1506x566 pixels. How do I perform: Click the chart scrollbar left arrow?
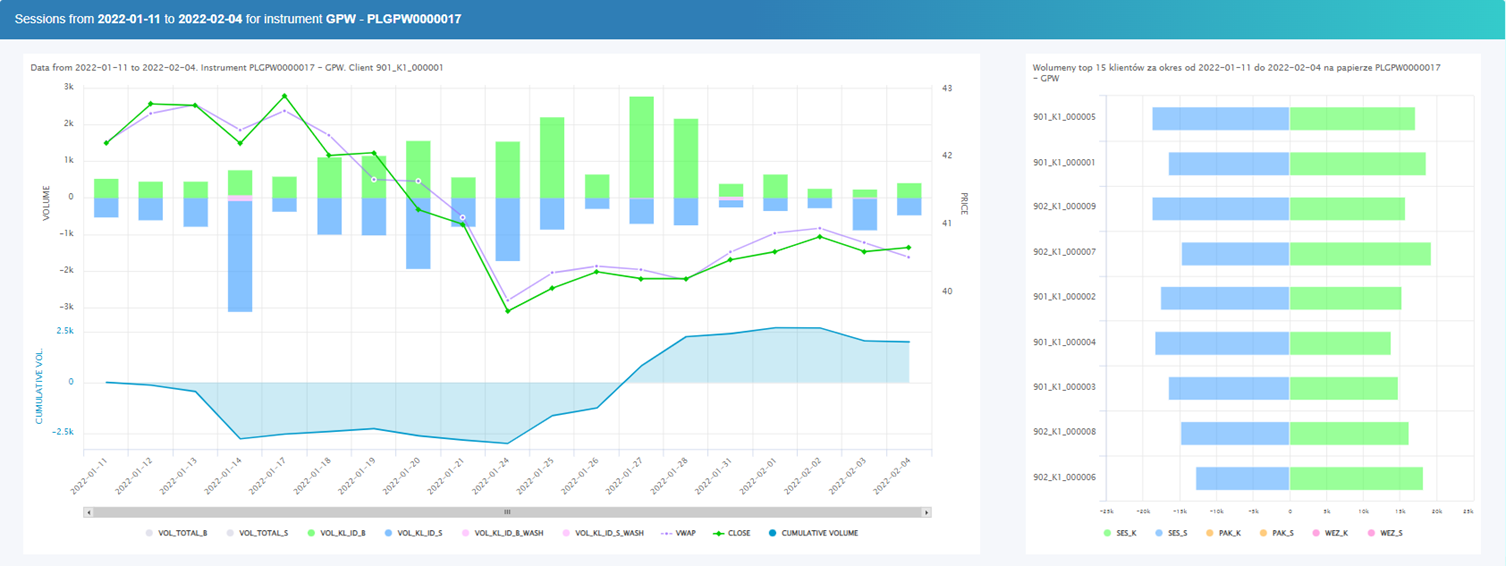coord(90,512)
